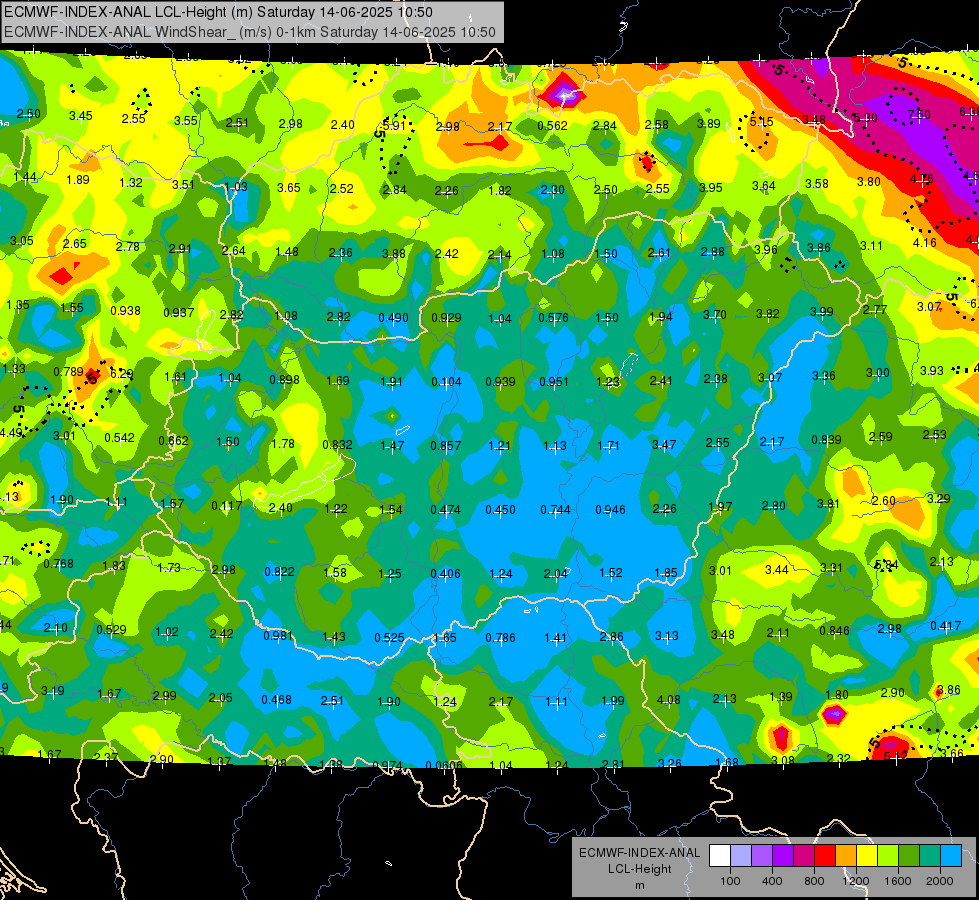The height and width of the screenshot is (900, 979).
Task: Click the wind shear value 0.104
Action: click(x=446, y=382)
